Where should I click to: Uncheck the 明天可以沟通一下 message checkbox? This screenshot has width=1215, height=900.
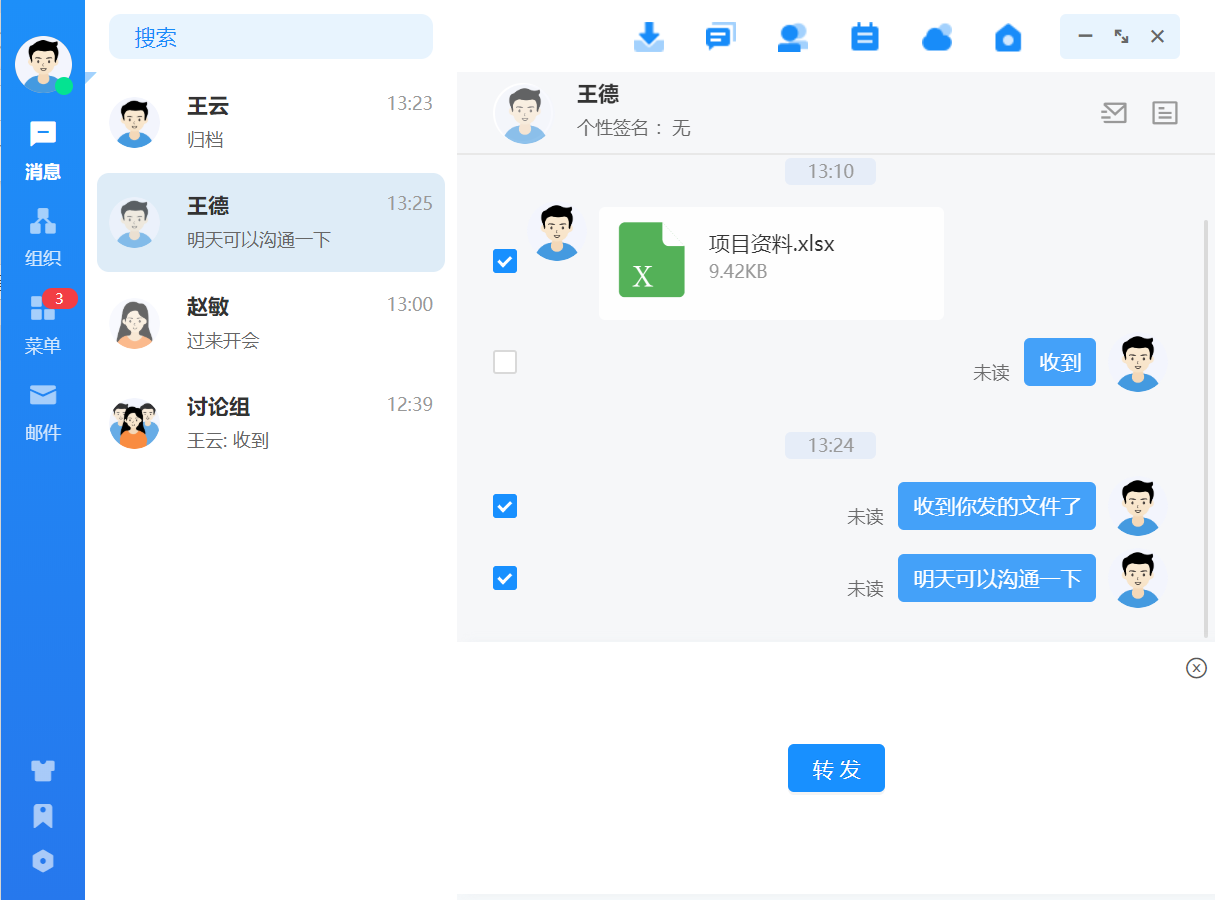pyautogui.click(x=505, y=578)
